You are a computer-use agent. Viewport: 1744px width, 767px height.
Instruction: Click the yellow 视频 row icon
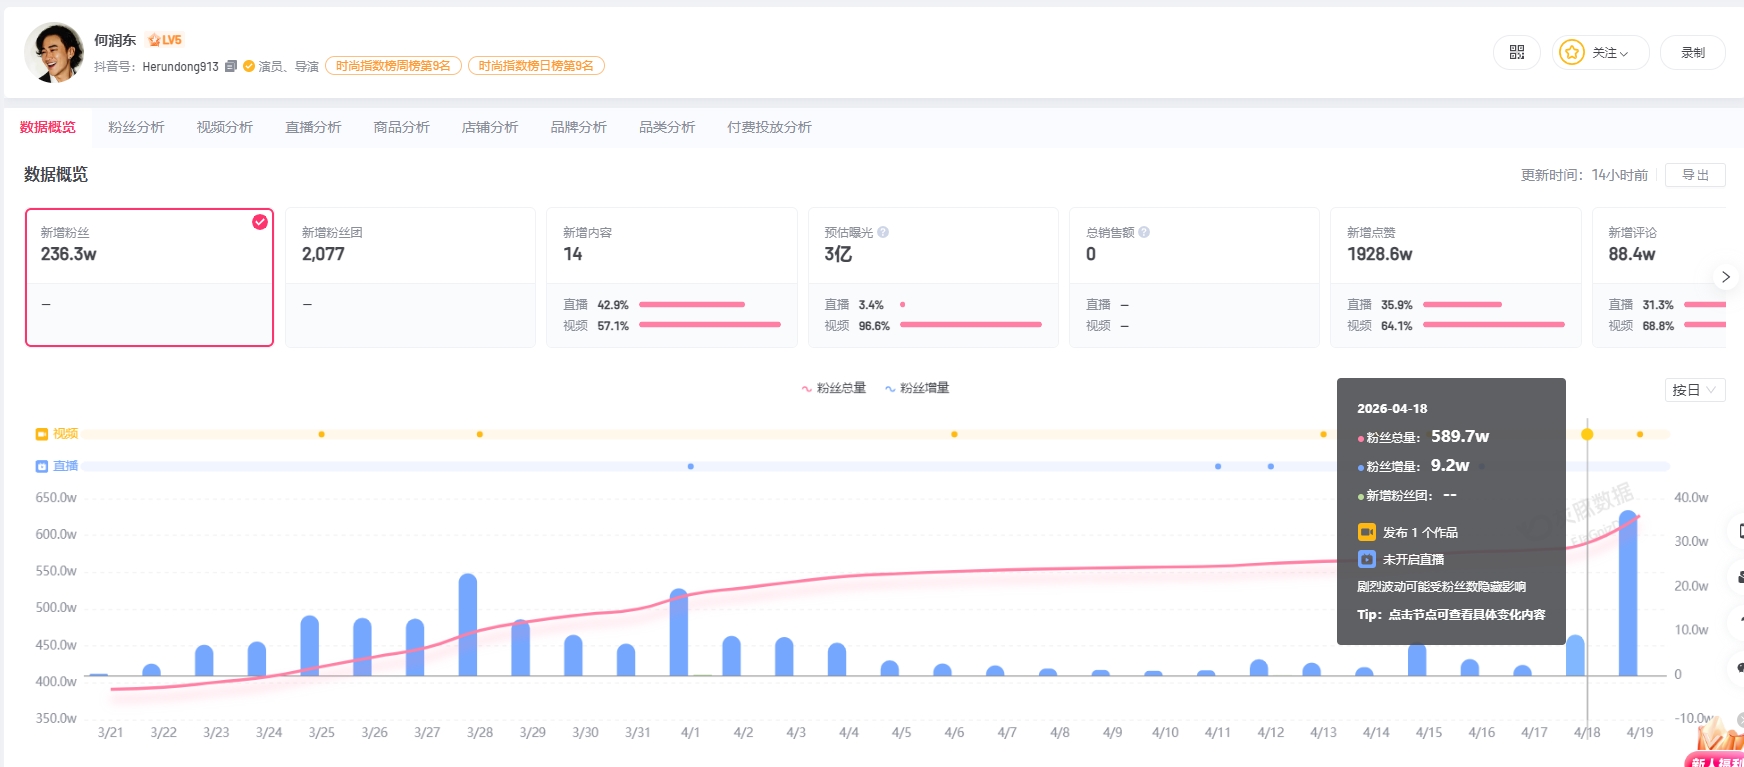(42, 434)
